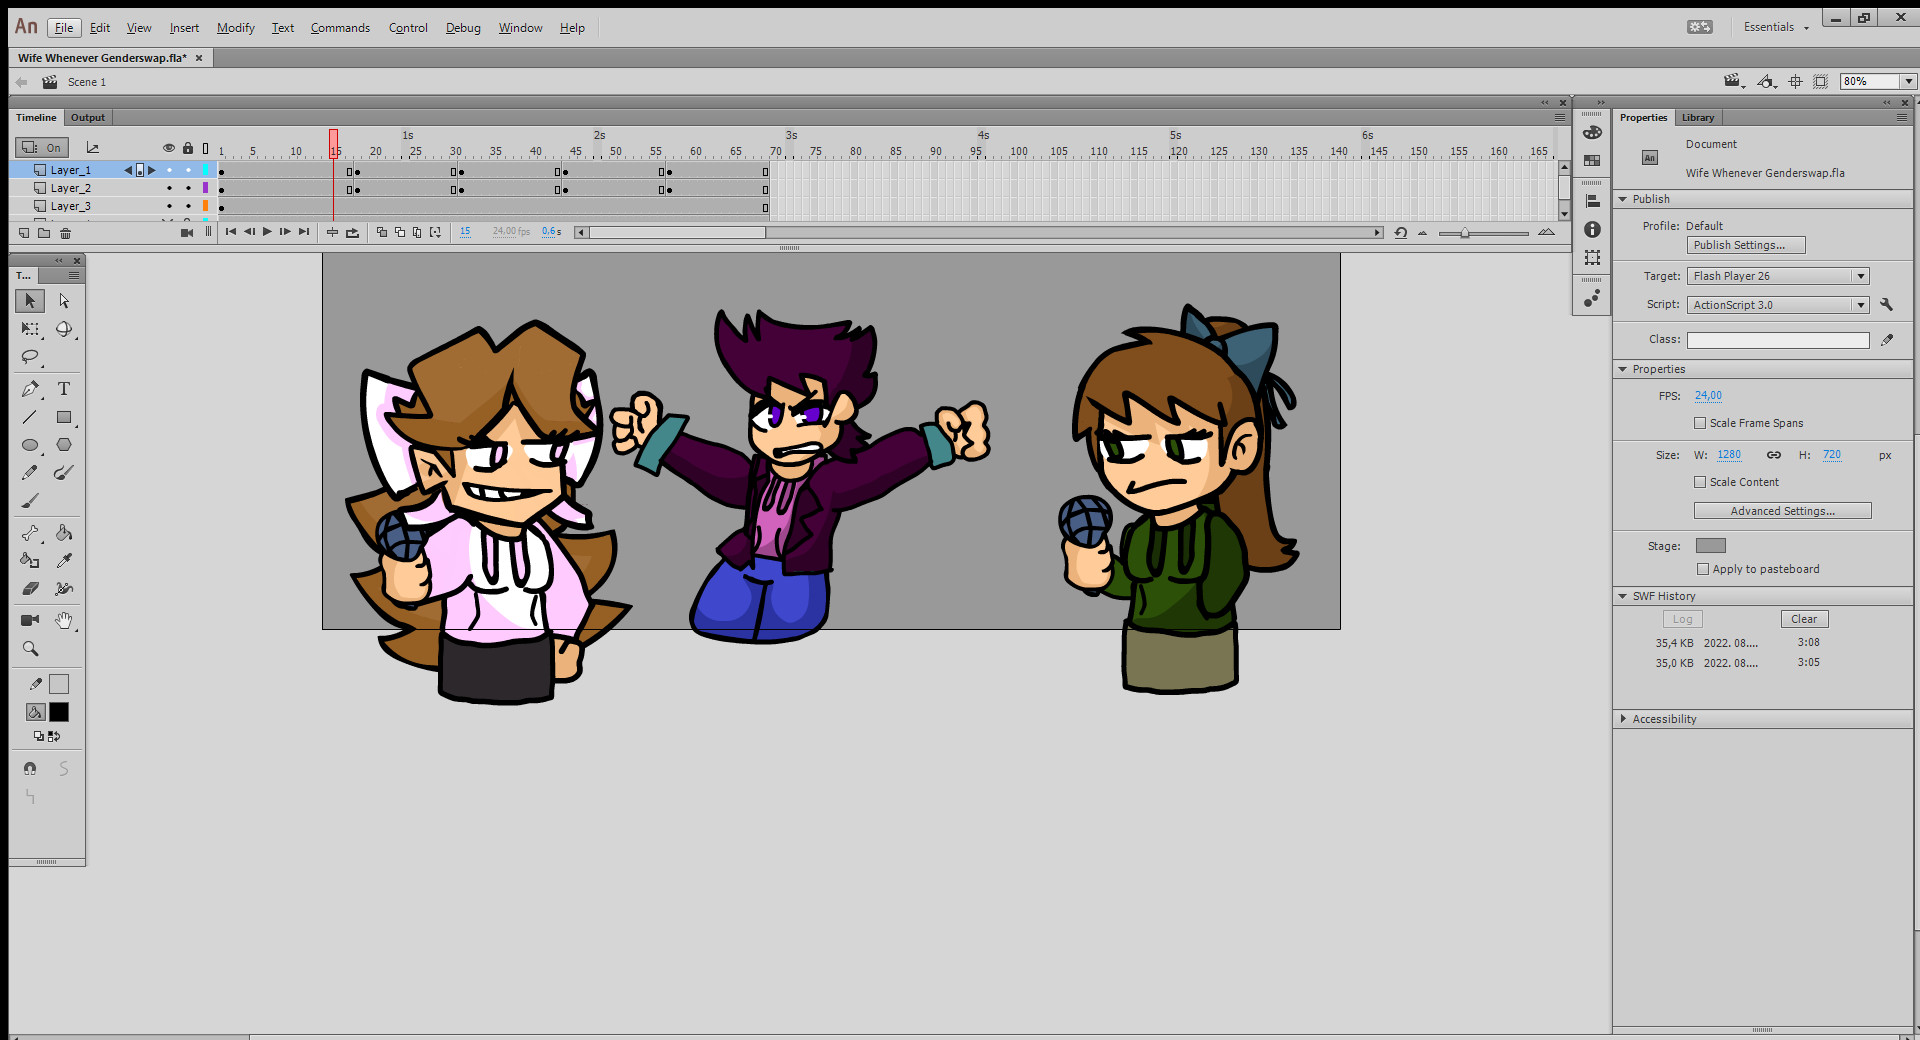
Task: Select the Selection arrow tool
Action: click(x=30, y=301)
